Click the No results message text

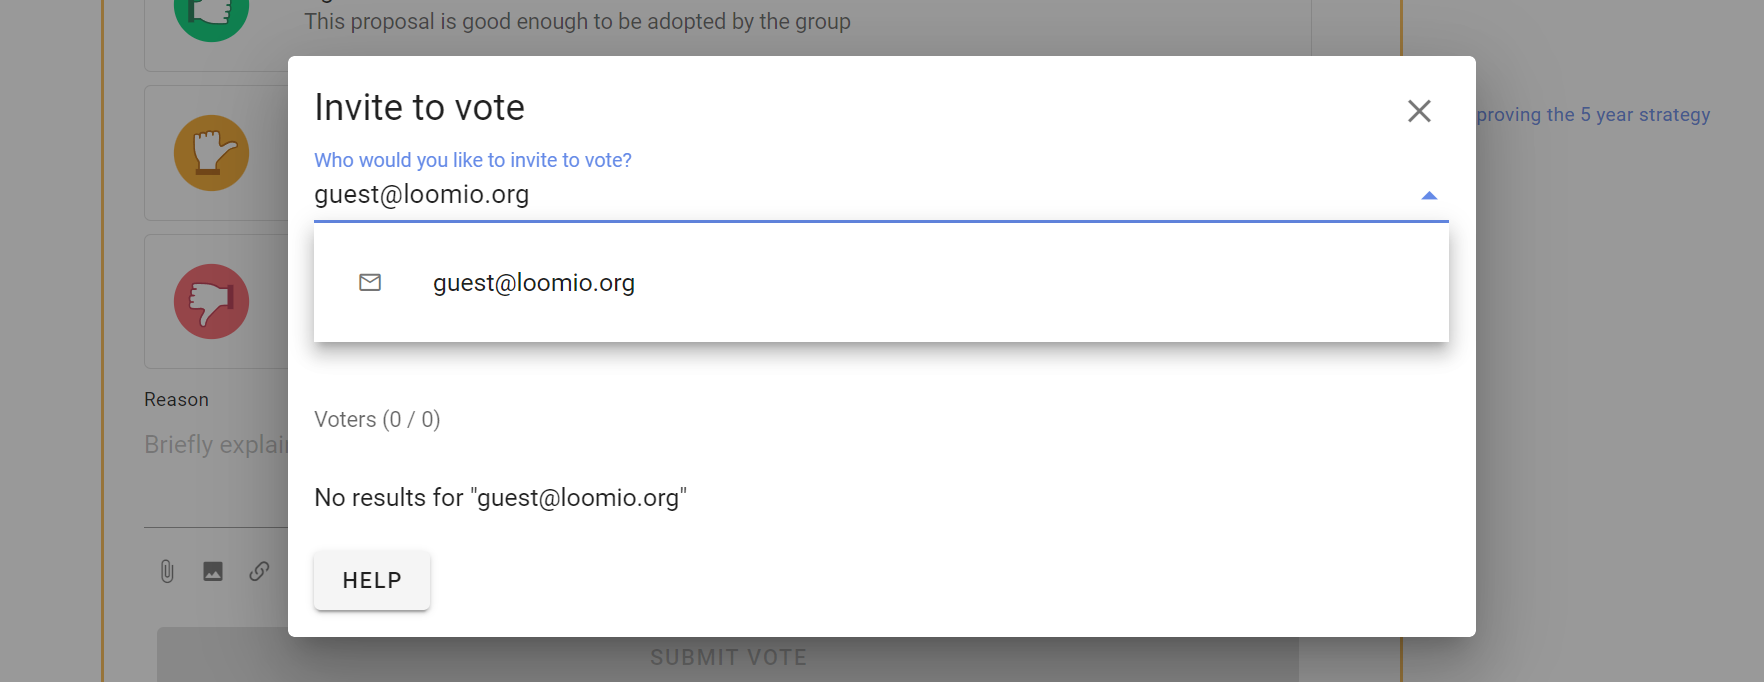(x=500, y=498)
